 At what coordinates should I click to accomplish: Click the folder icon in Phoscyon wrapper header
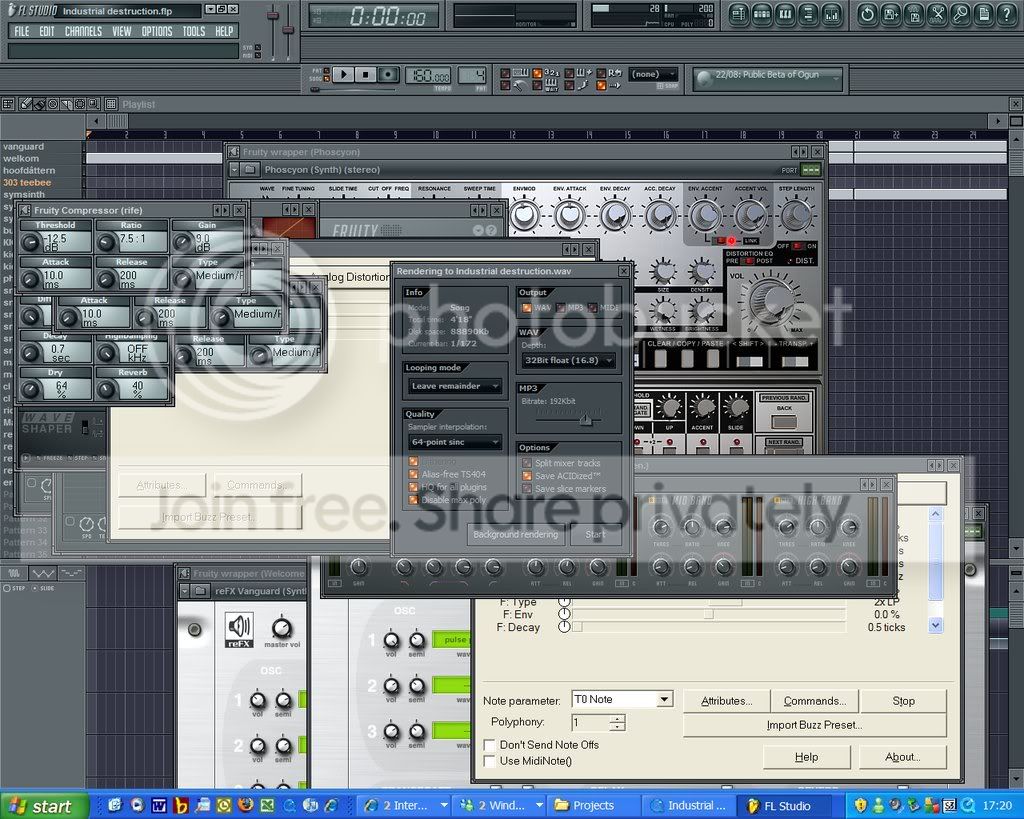pyautogui.click(x=250, y=170)
